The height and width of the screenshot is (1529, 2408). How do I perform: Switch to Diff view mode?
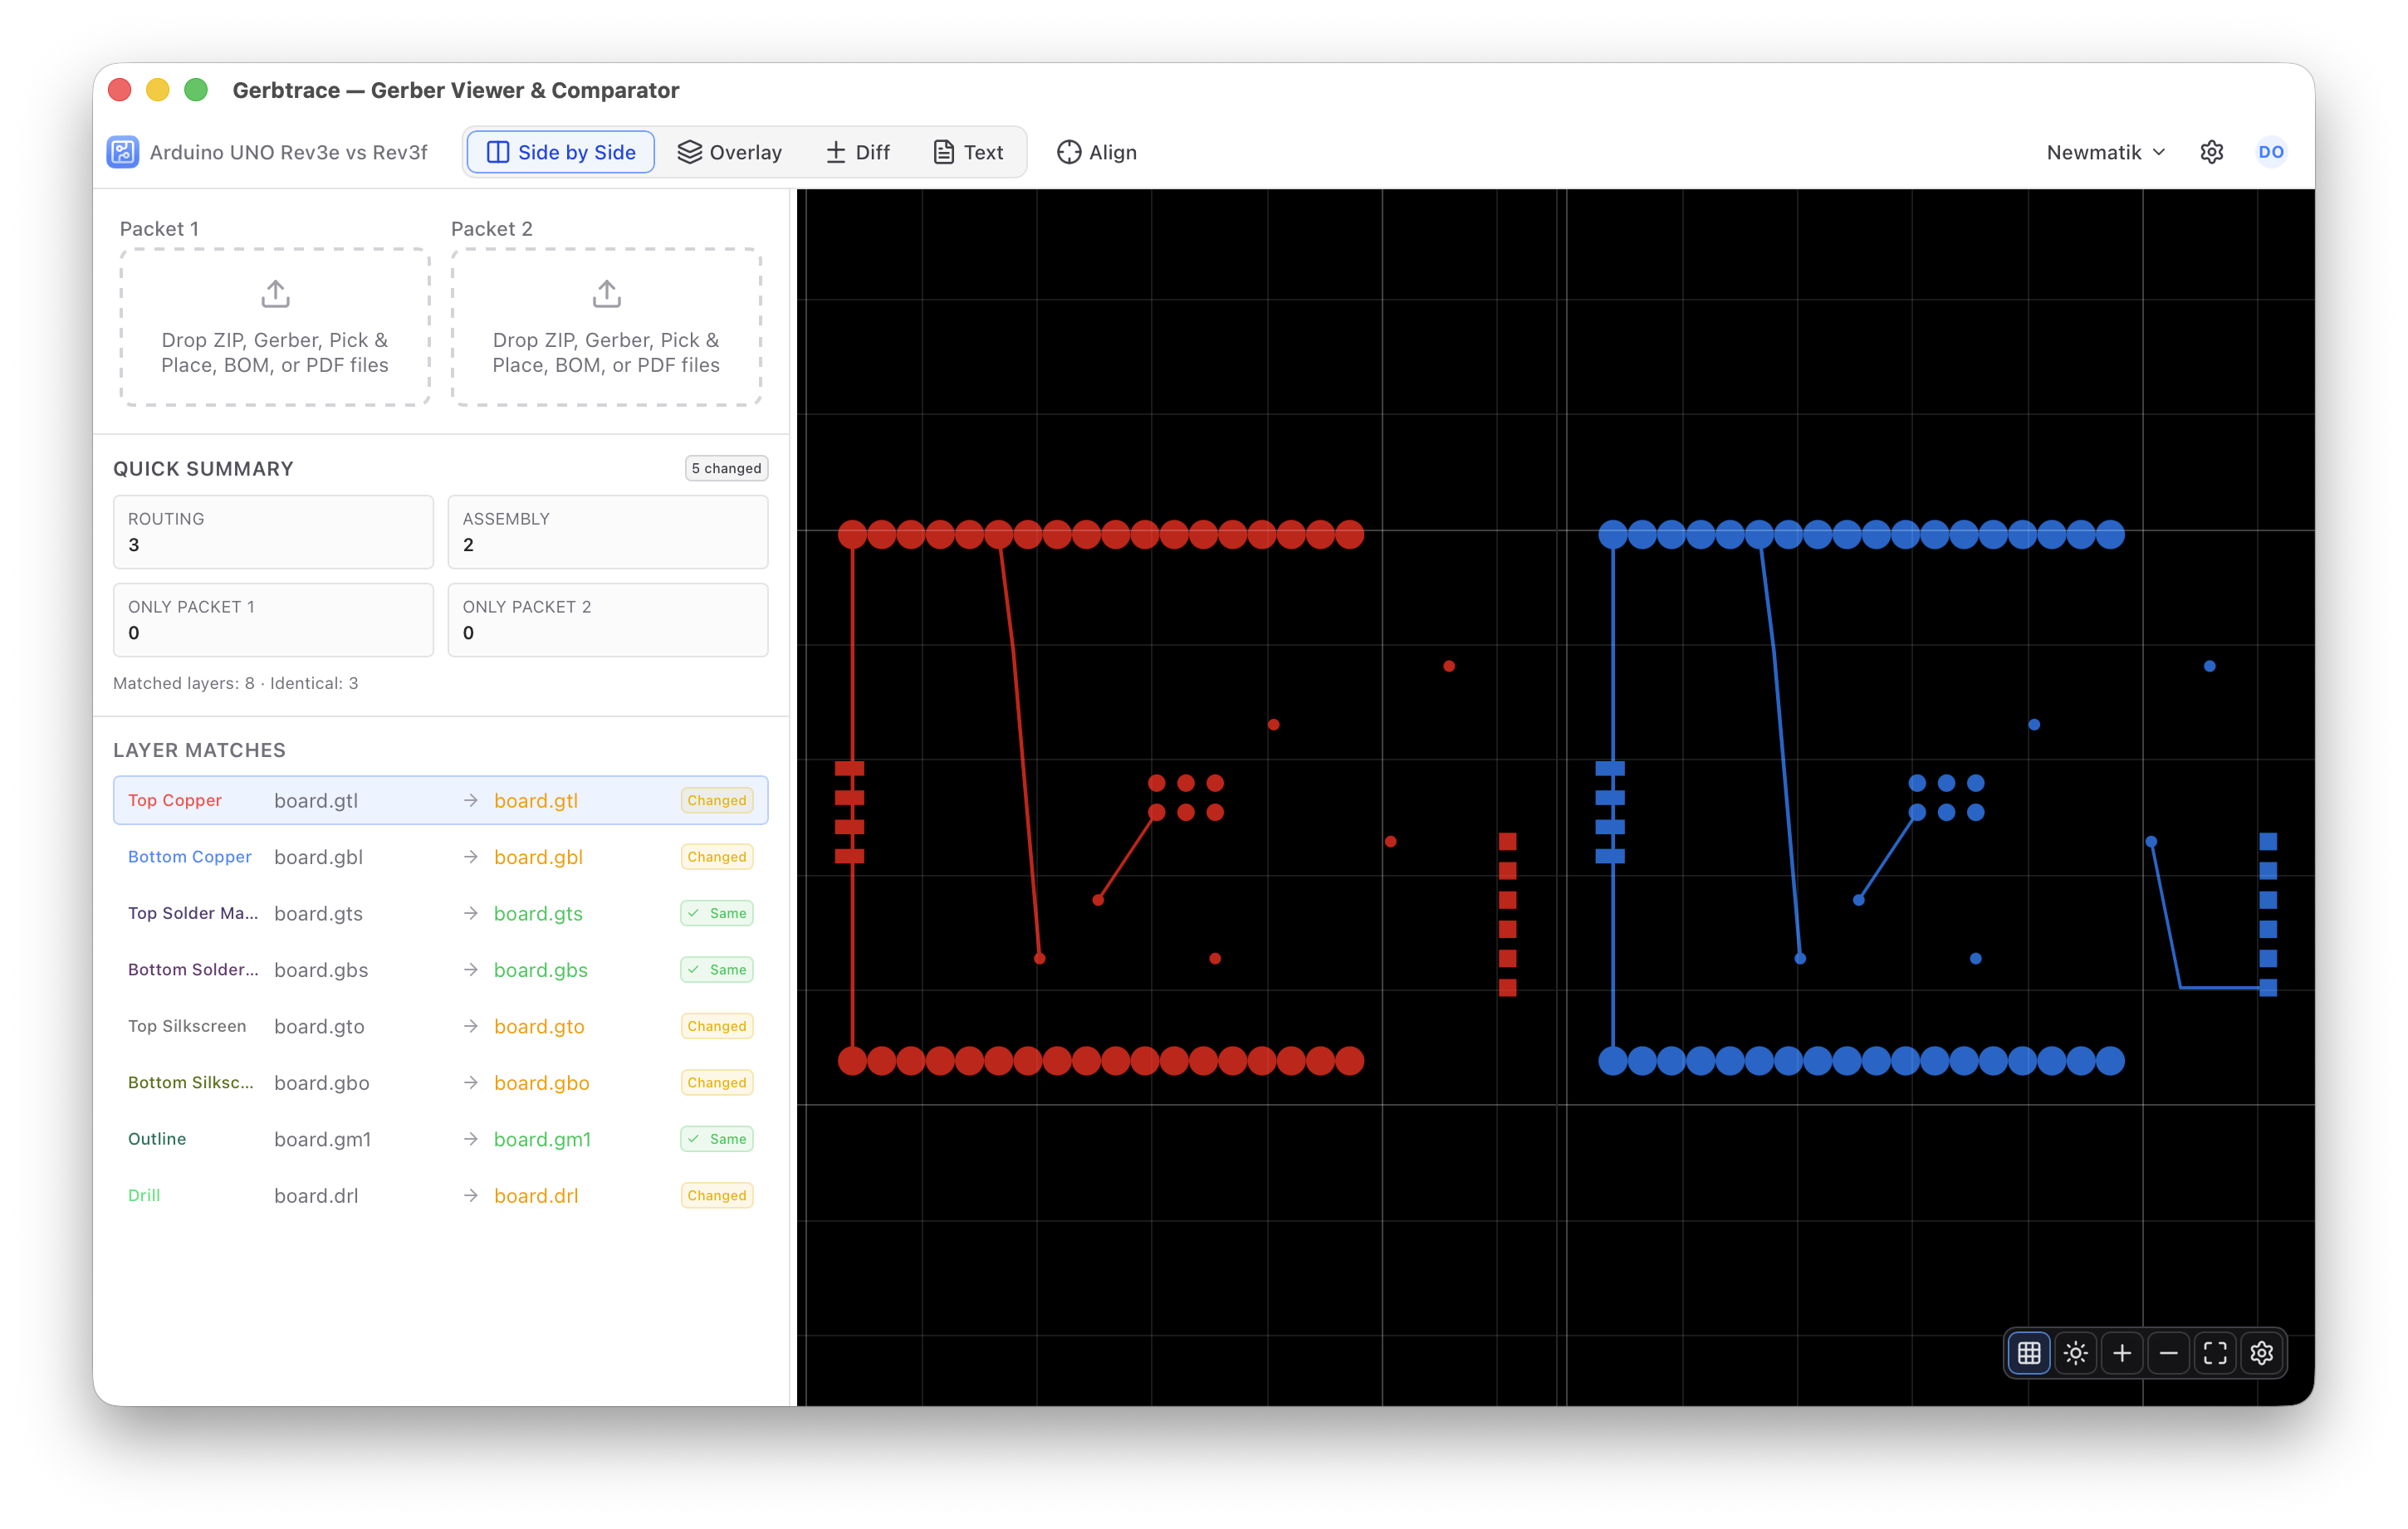[858, 152]
